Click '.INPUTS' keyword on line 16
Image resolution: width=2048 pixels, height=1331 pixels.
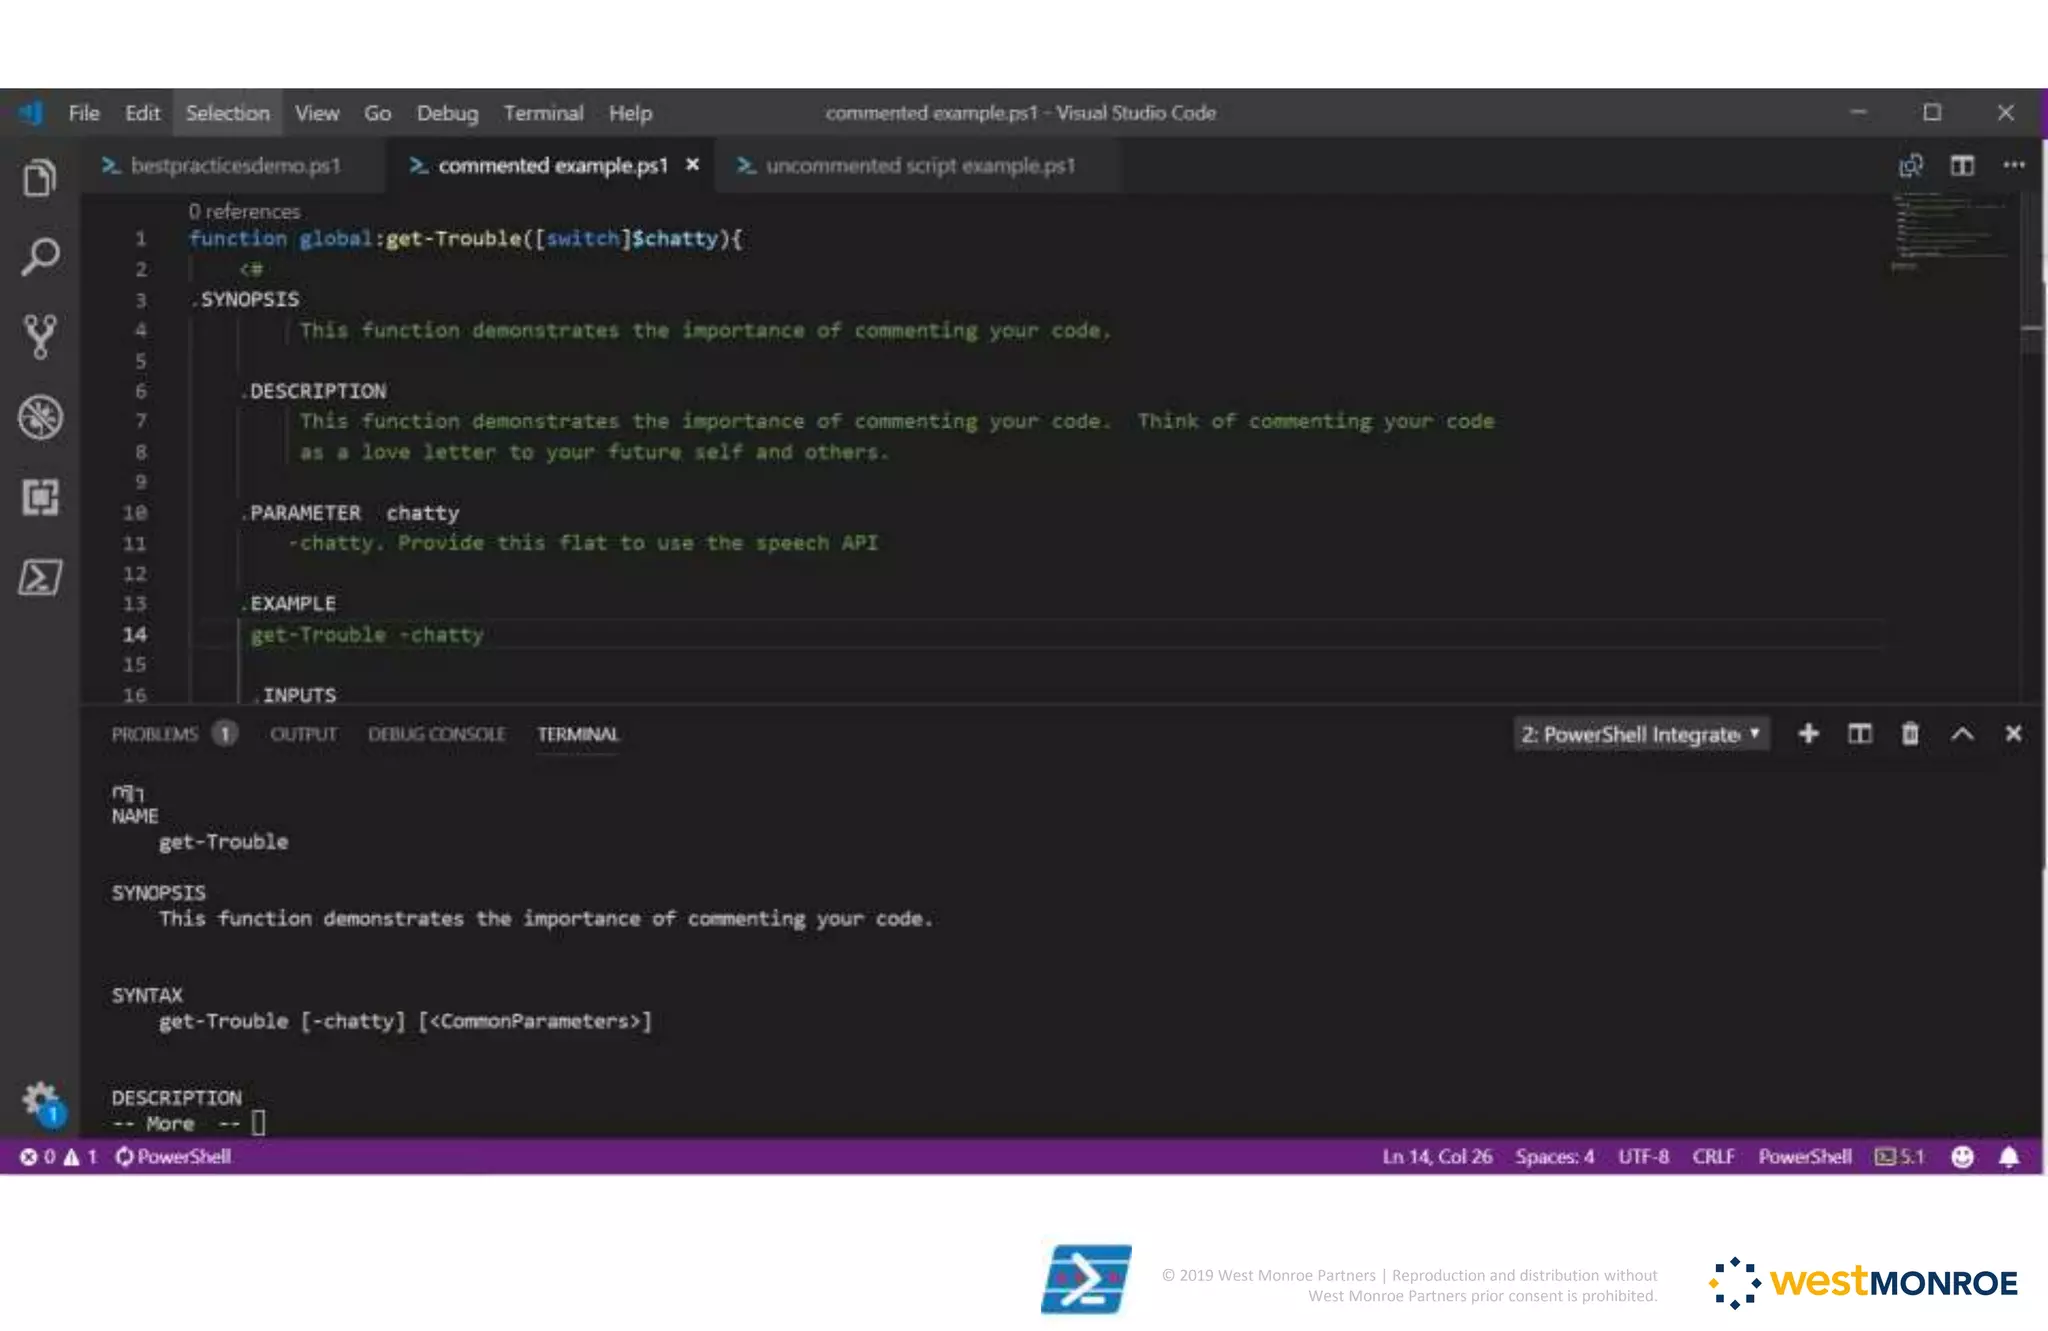point(294,694)
